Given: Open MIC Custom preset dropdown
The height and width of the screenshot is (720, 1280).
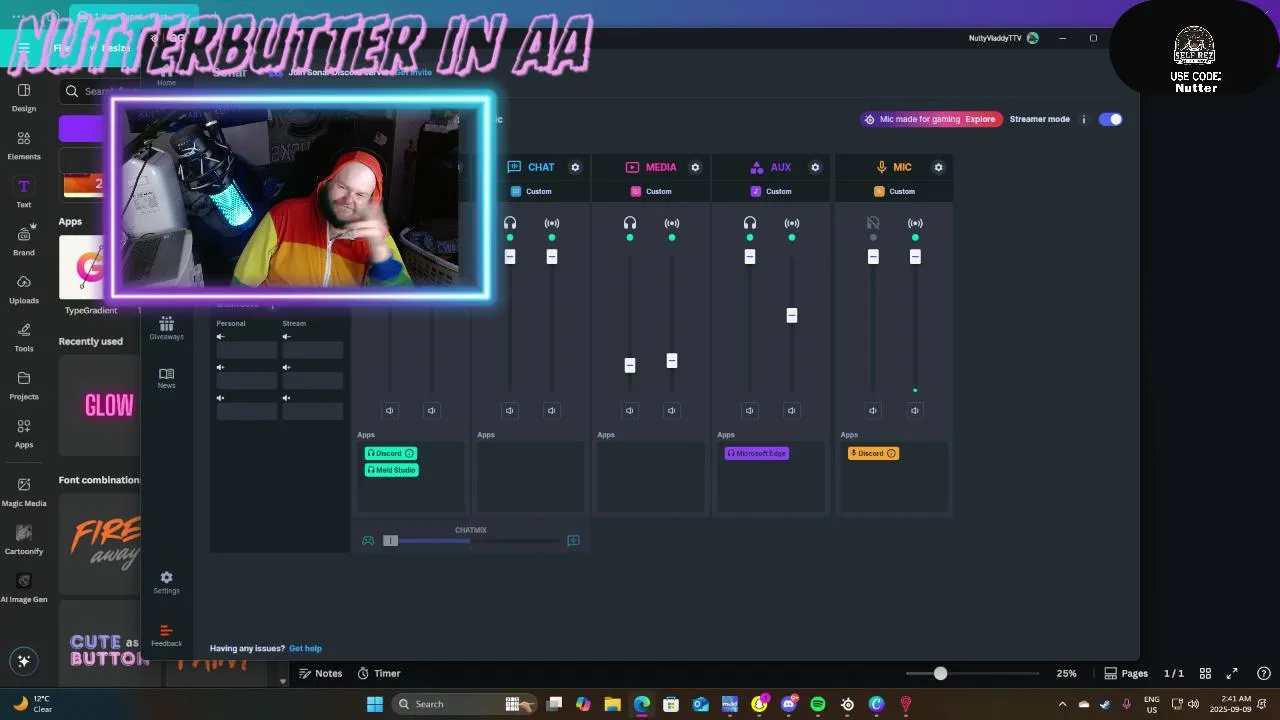Looking at the screenshot, I should (894, 191).
